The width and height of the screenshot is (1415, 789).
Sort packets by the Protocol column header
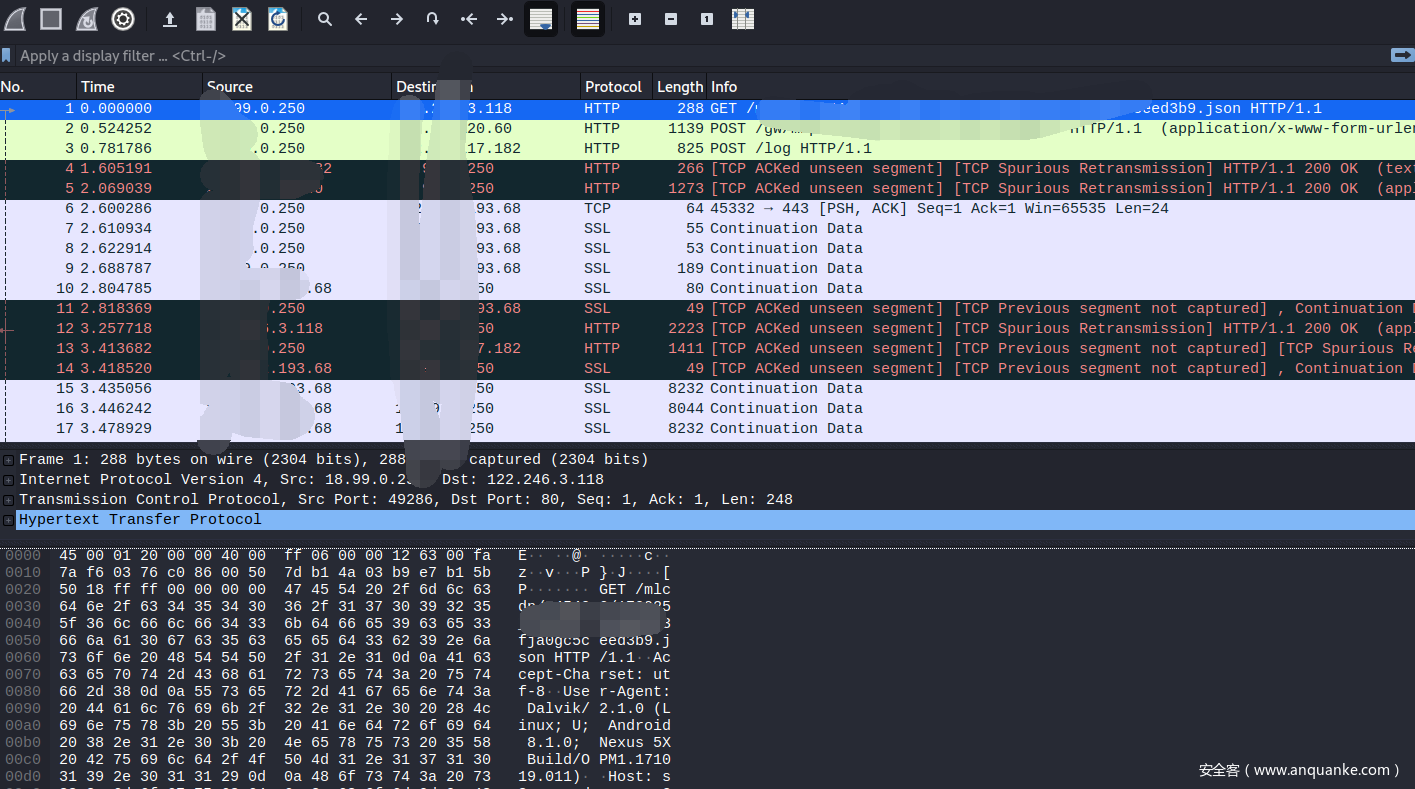(x=613, y=87)
